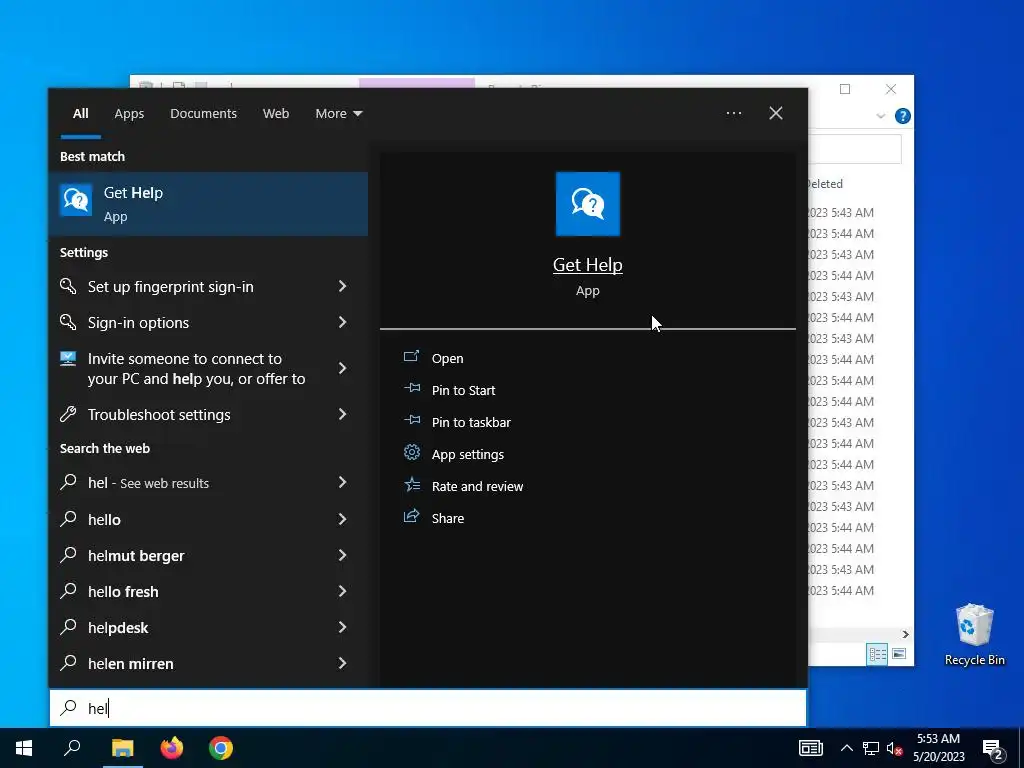Click the star icon for Rate and review
The height and width of the screenshot is (768, 1024).
(x=412, y=484)
